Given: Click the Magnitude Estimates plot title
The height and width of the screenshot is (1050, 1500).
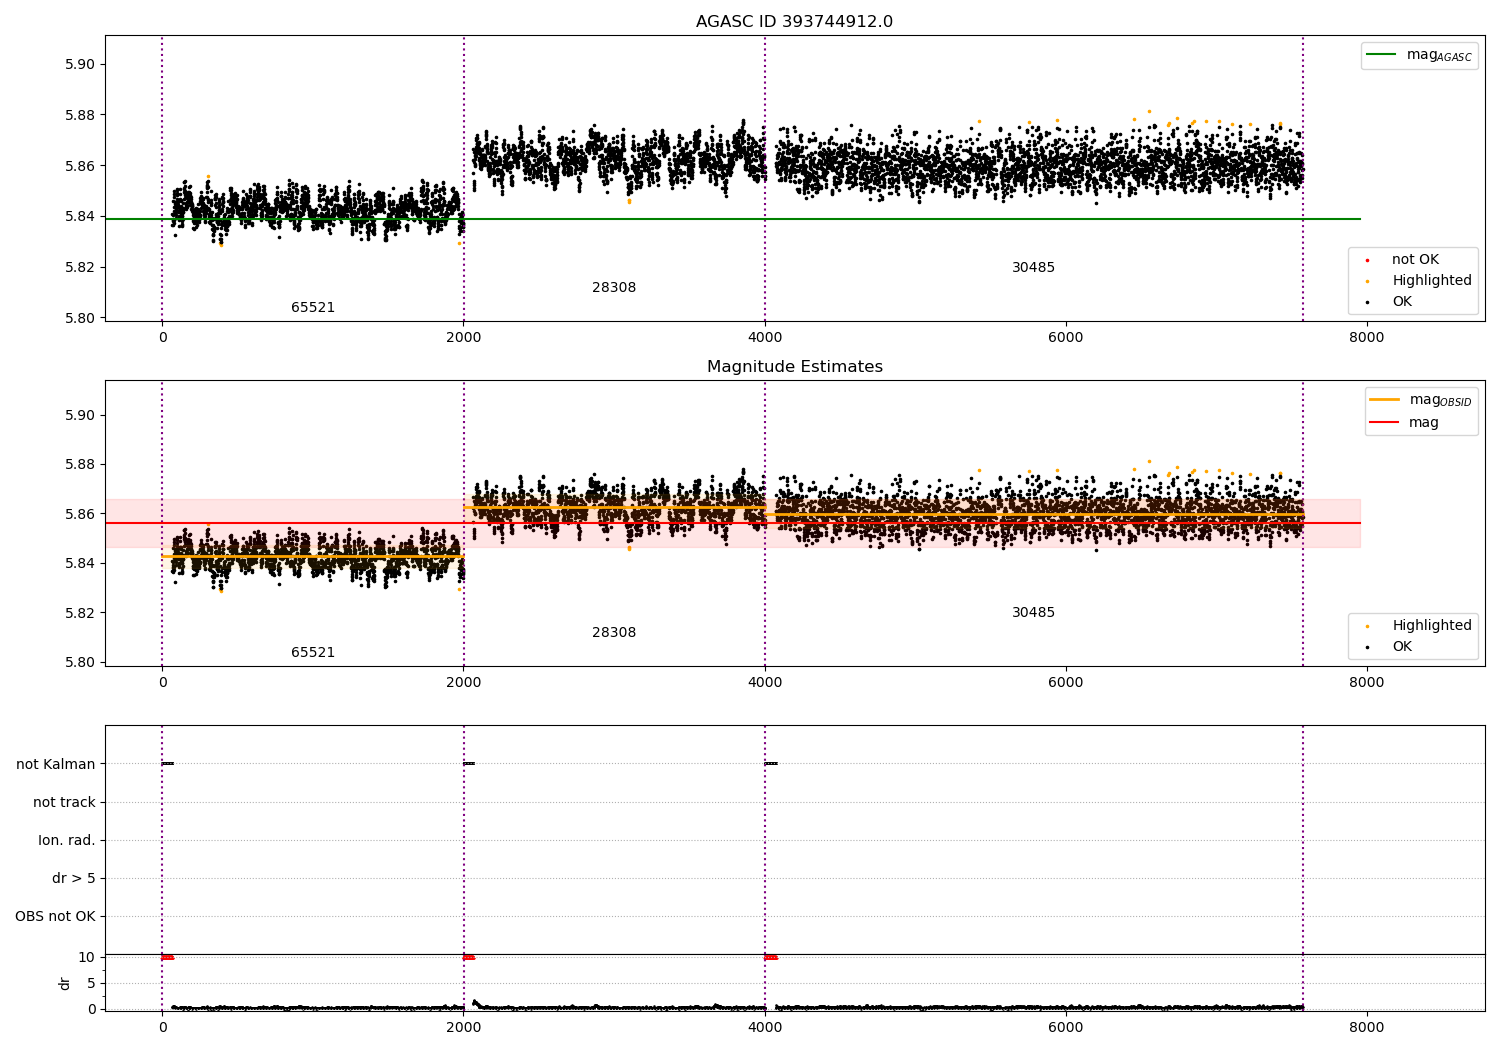Looking at the screenshot, I should click(794, 367).
